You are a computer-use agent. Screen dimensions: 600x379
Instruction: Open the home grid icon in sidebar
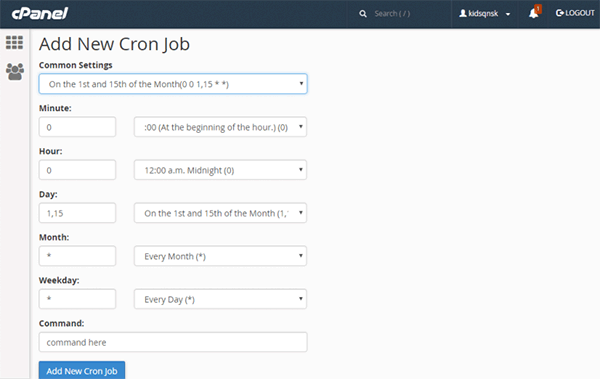(x=15, y=42)
